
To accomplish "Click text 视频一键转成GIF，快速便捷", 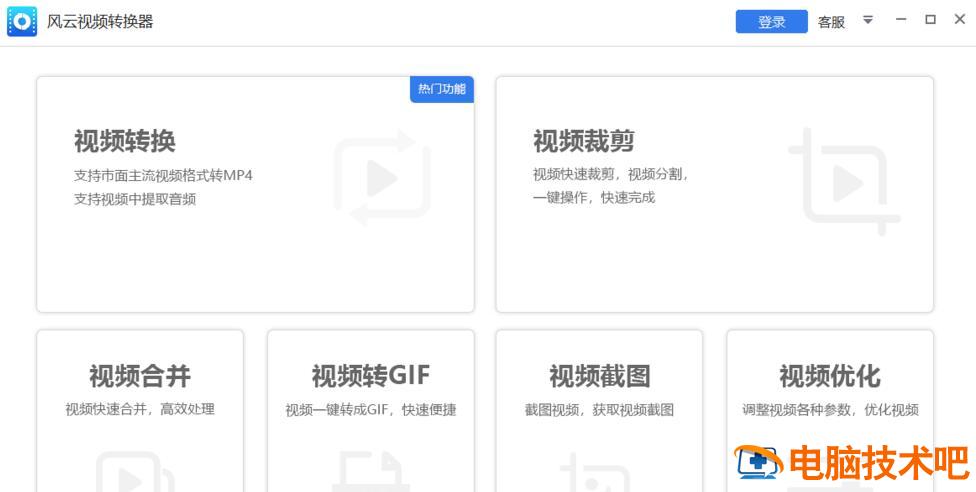I will (371, 410).
